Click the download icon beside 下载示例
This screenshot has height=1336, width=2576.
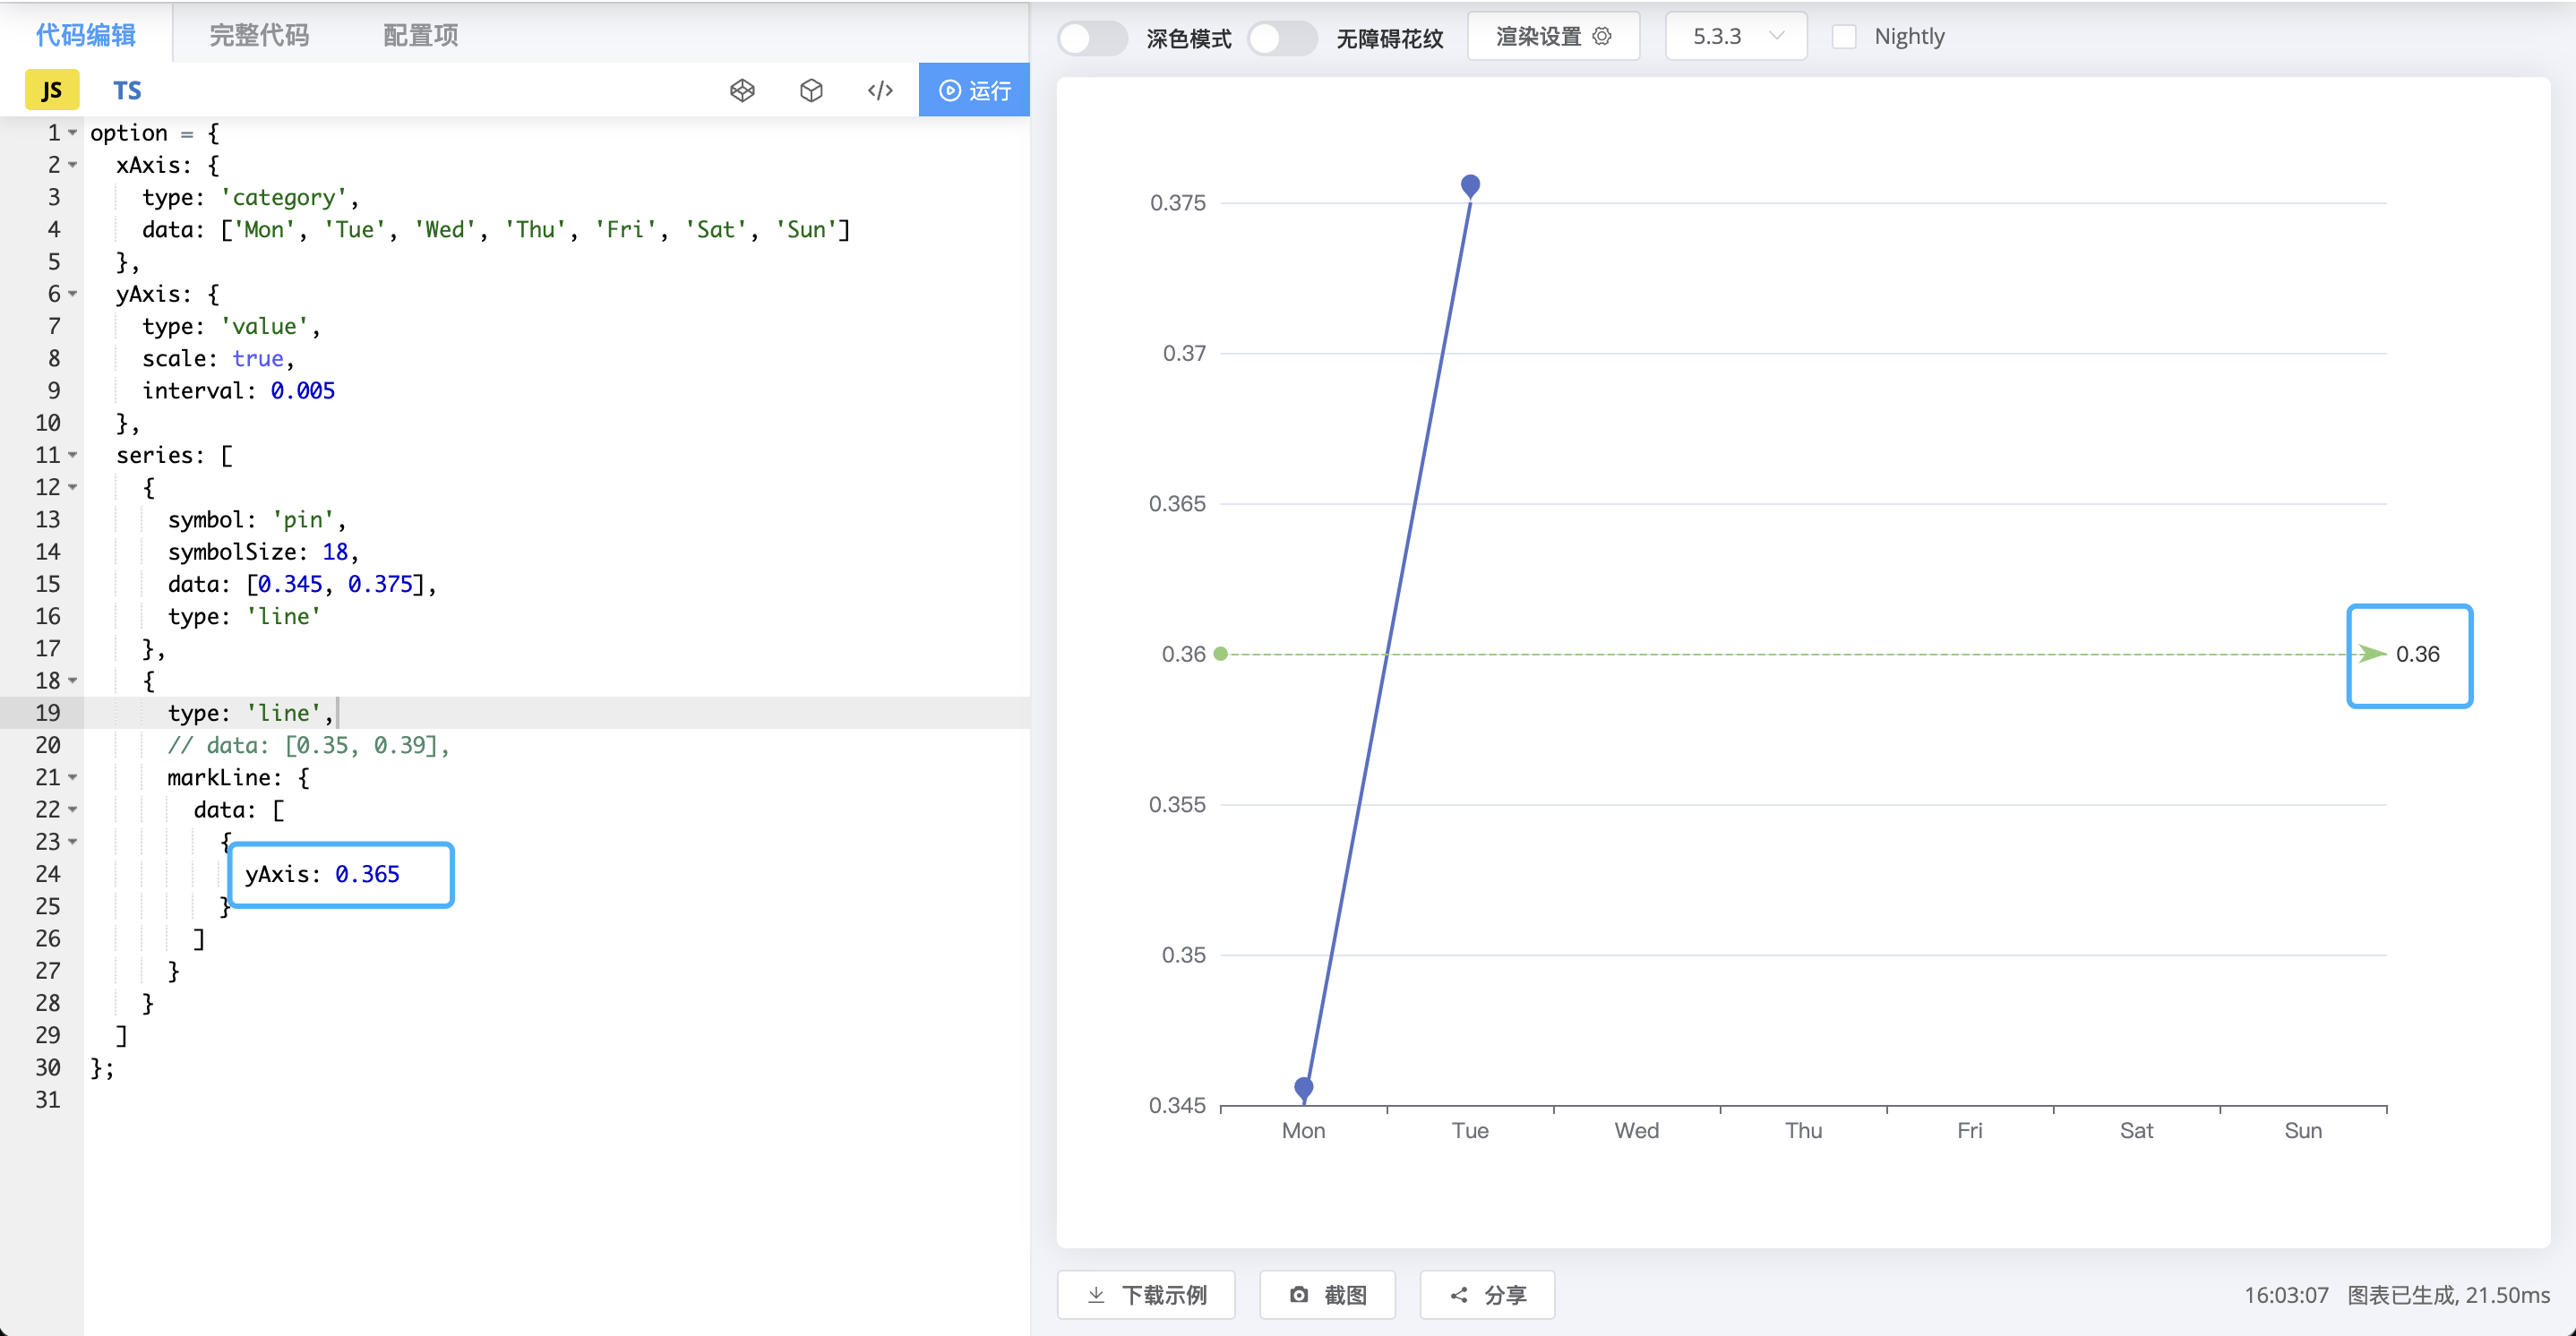tap(1096, 1294)
